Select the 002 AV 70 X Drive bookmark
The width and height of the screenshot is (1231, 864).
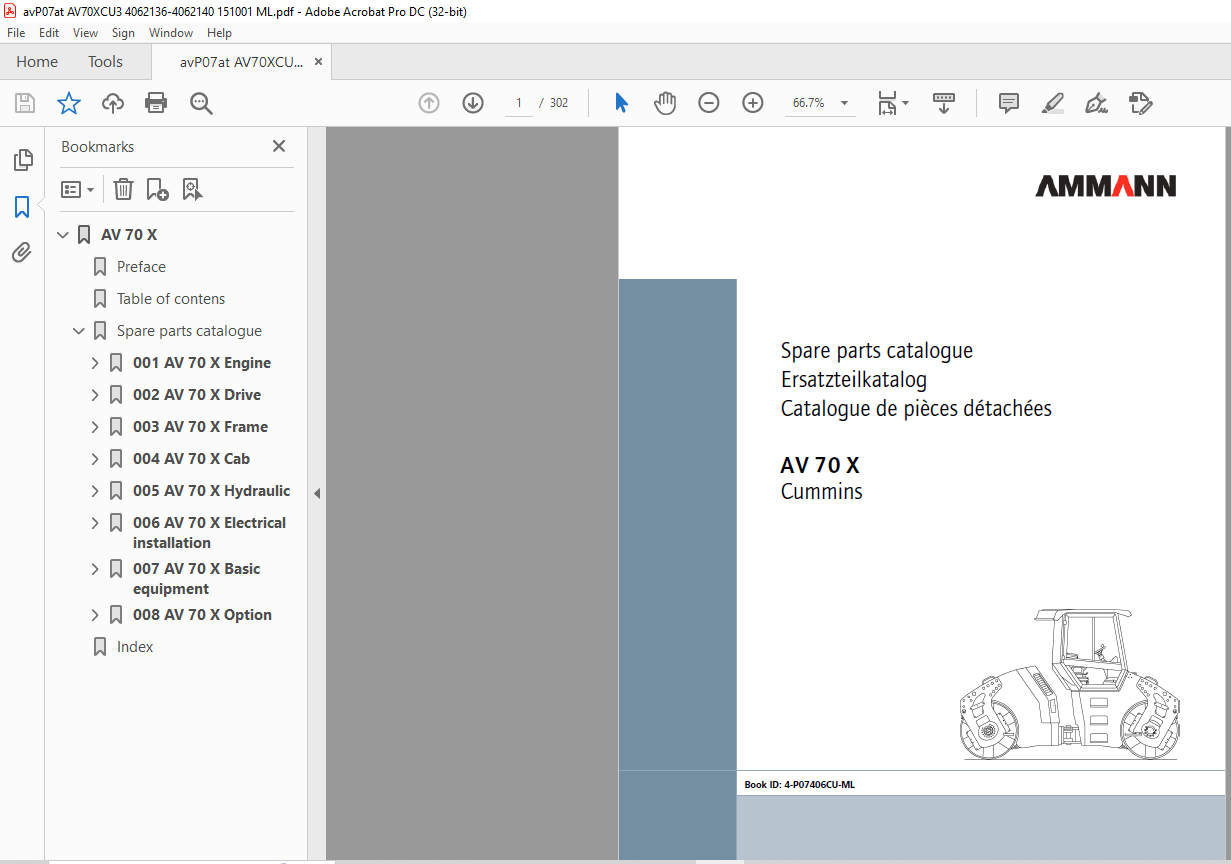coord(197,395)
